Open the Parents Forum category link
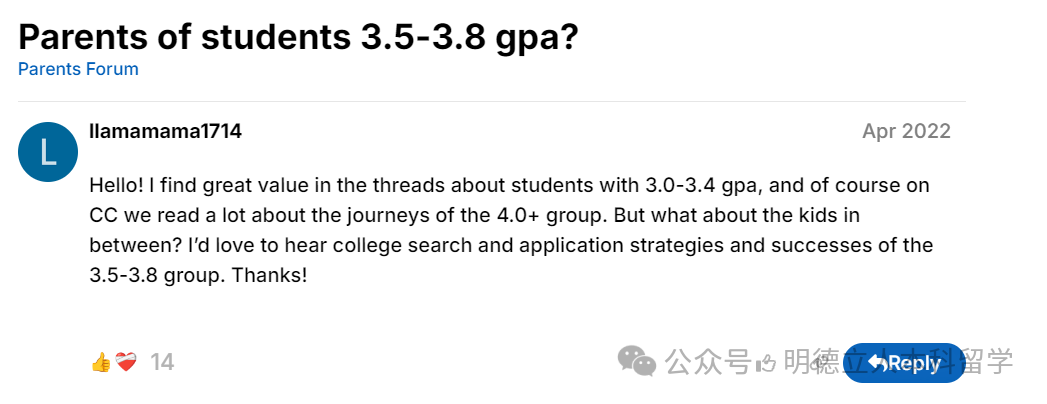 pos(78,69)
